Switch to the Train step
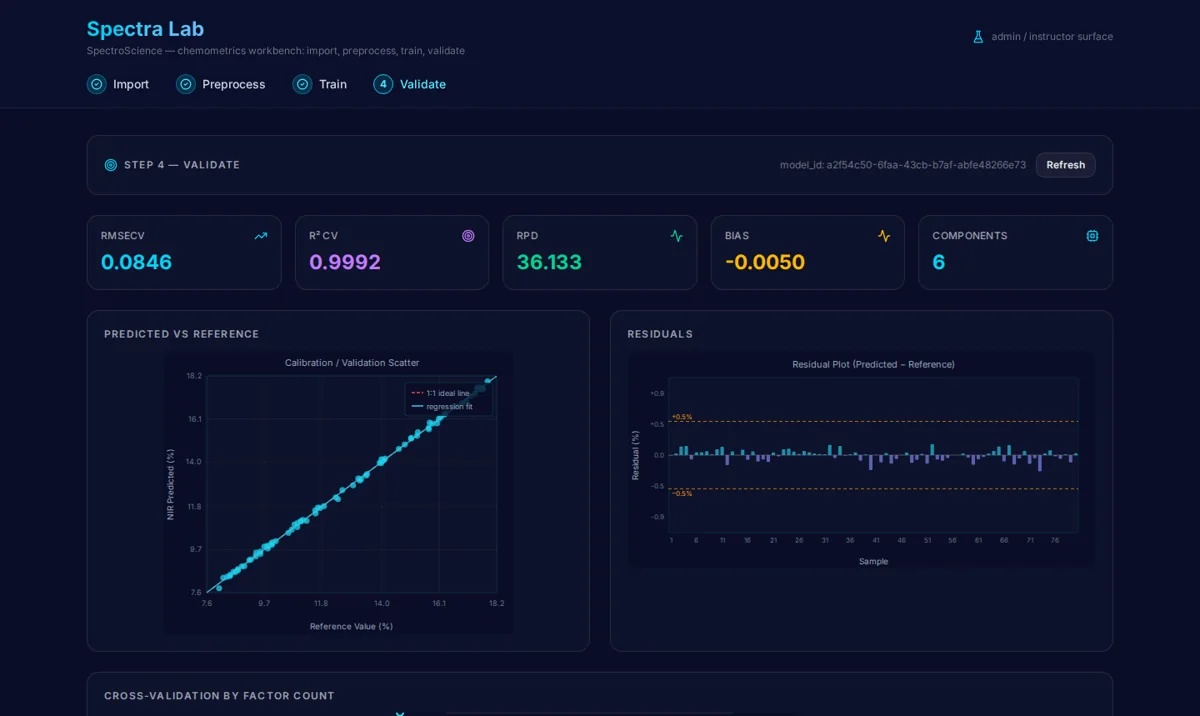This screenshot has height=716, width=1200. tap(333, 84)
